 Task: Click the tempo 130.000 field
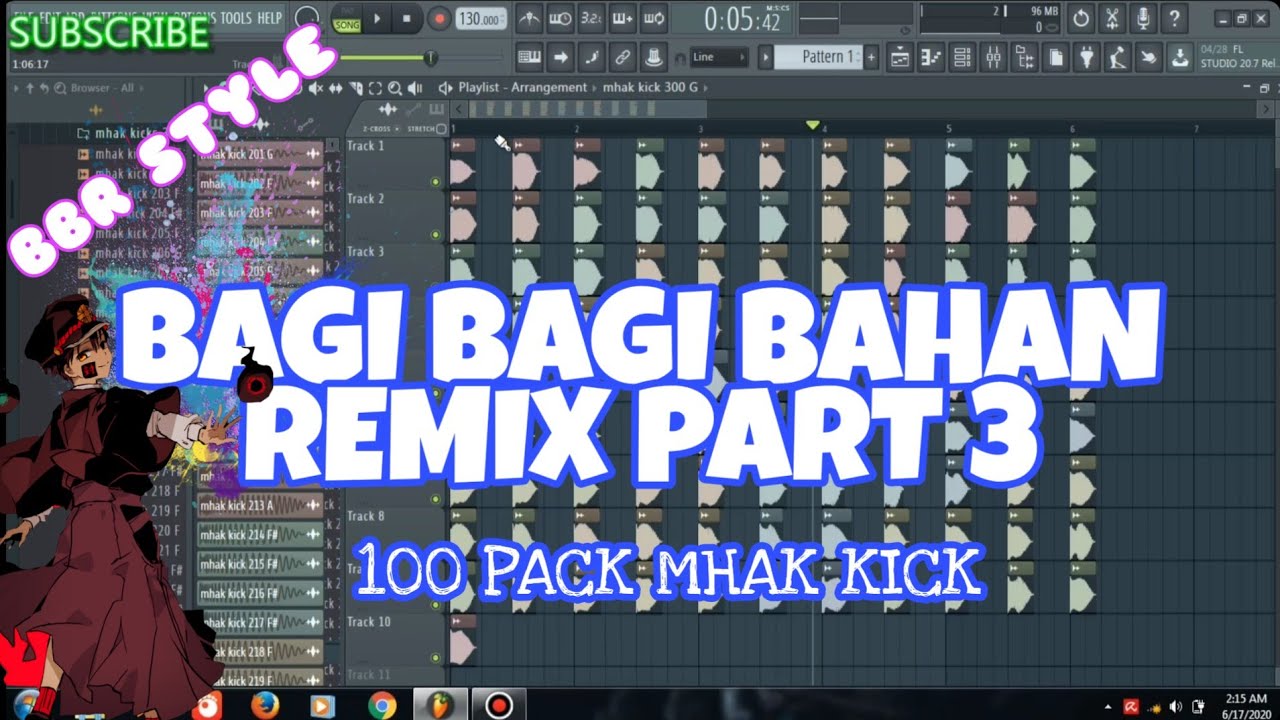(x=481, y=18)
